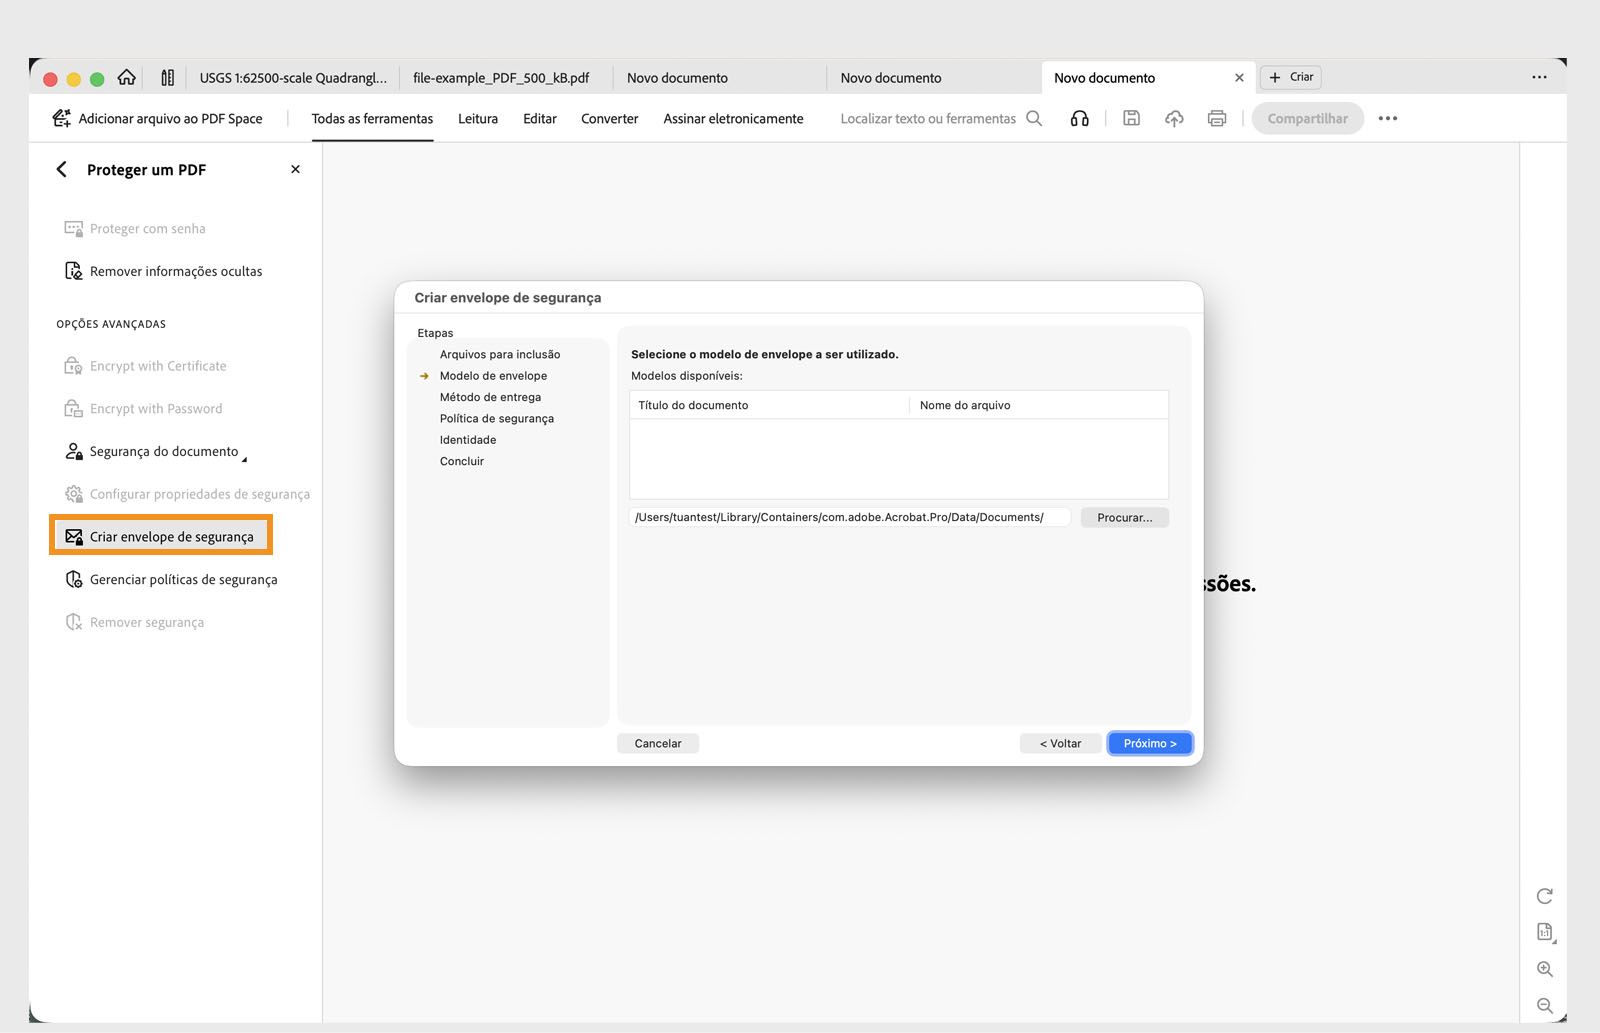
Task: Click the Compartilhar button
Action: 1307,118
